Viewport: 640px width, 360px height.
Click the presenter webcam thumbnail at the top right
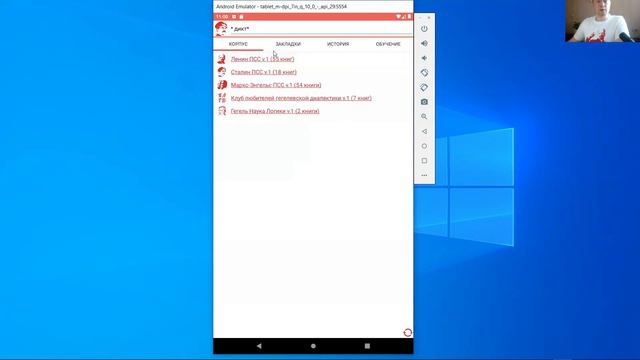[602, 21]
